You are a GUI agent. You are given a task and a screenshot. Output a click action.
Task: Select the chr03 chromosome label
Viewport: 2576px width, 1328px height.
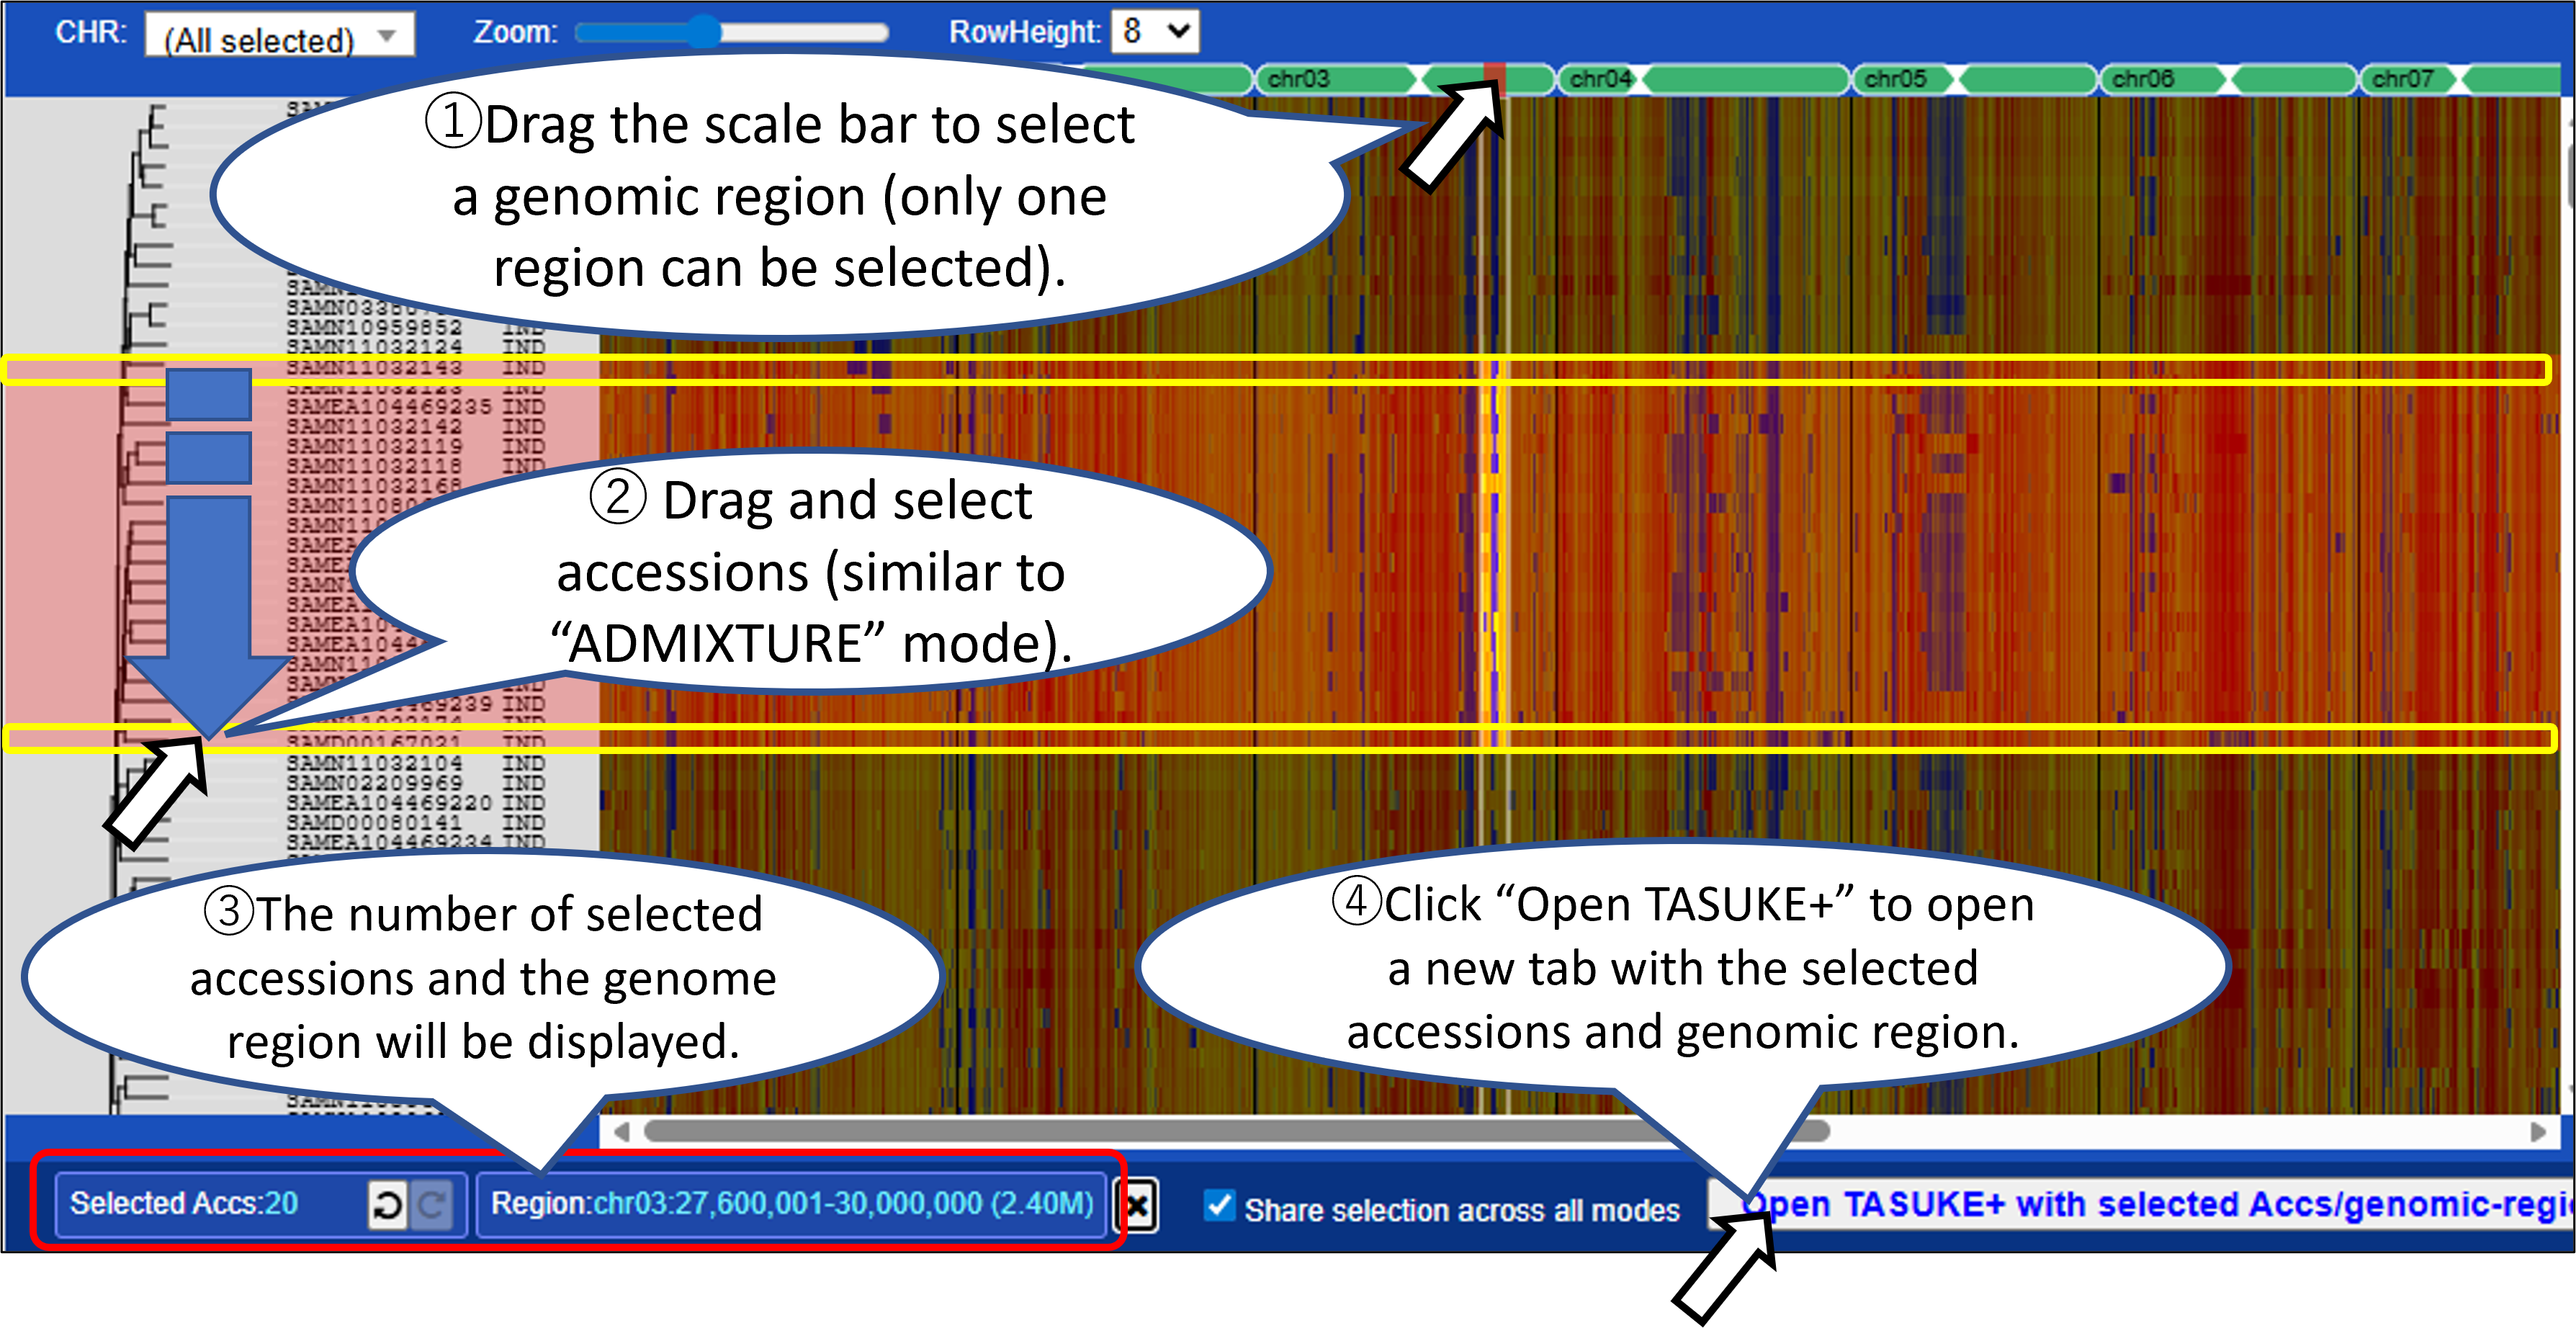1298,79
